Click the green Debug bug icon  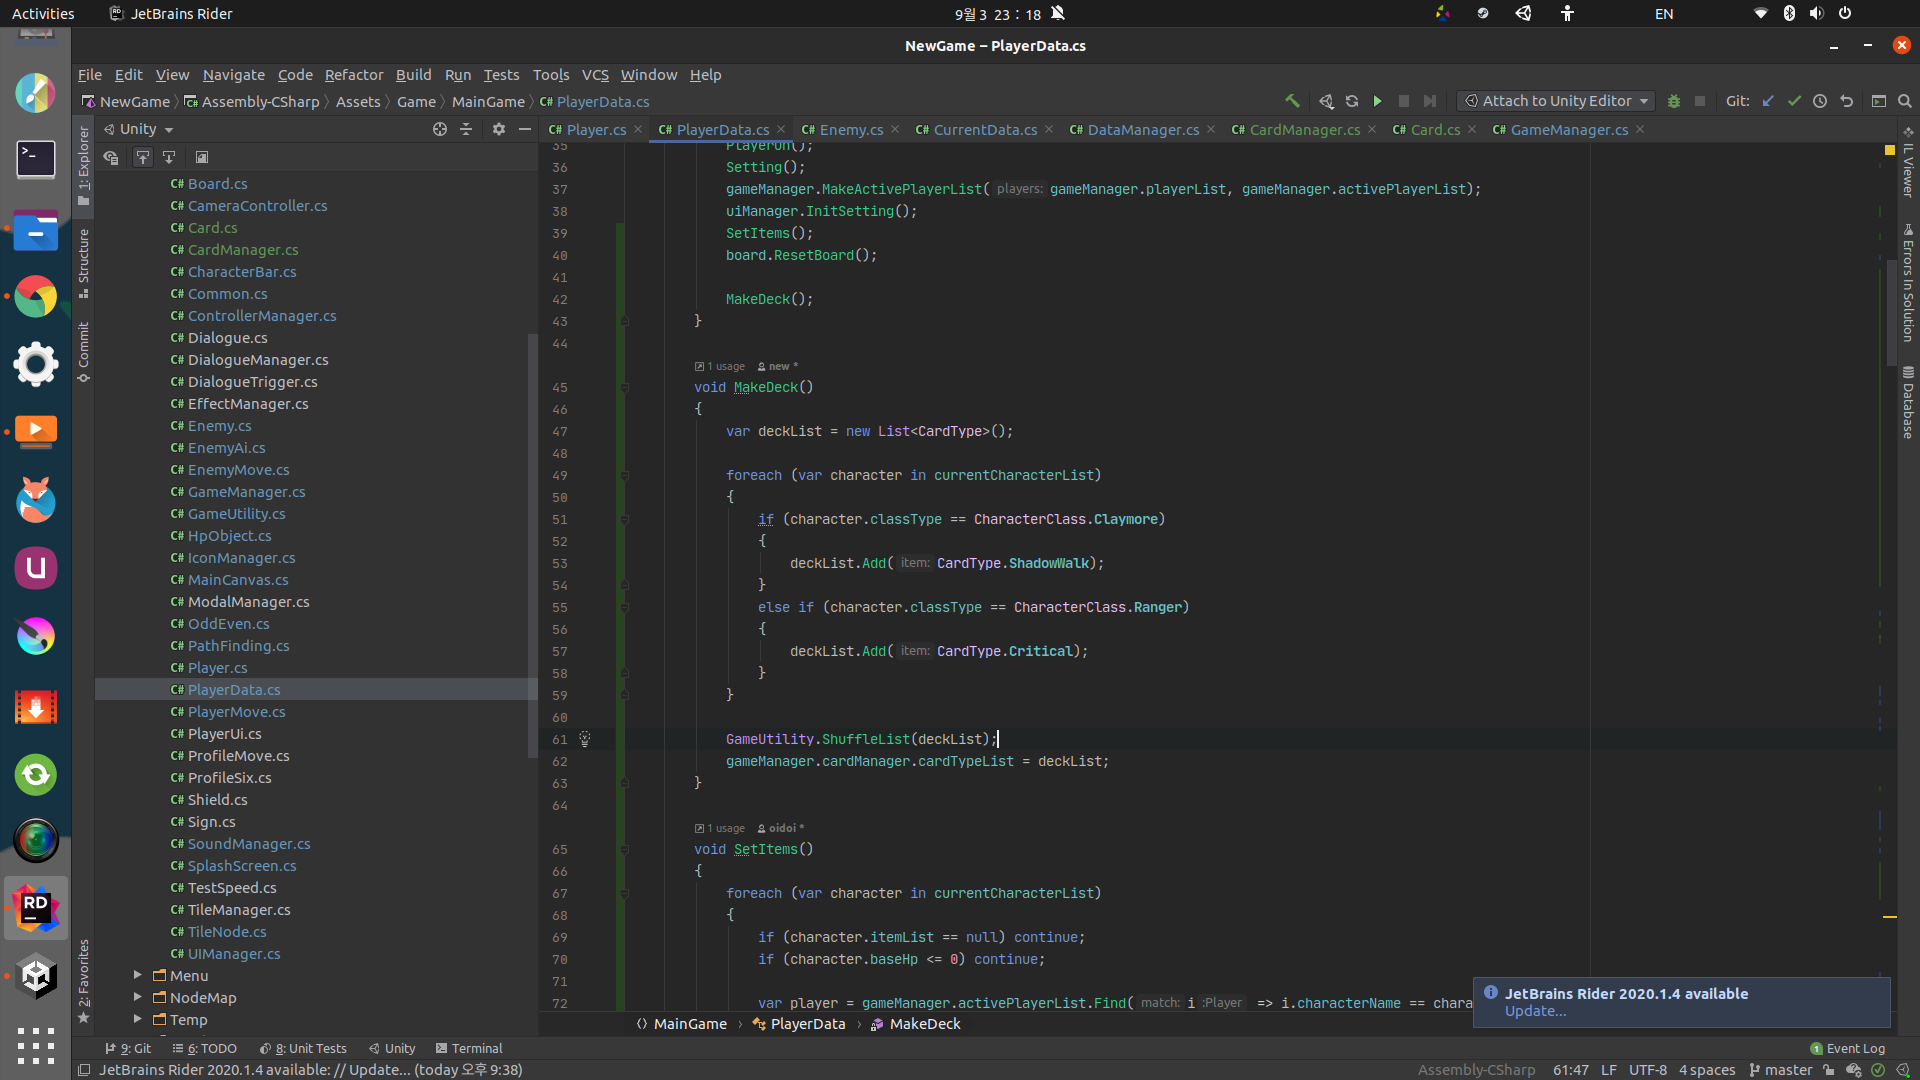[x=1673, y=101]
